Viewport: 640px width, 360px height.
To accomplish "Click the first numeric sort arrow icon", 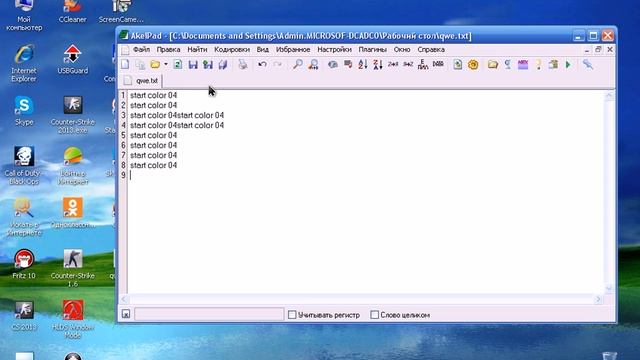I will pos(393,64).
